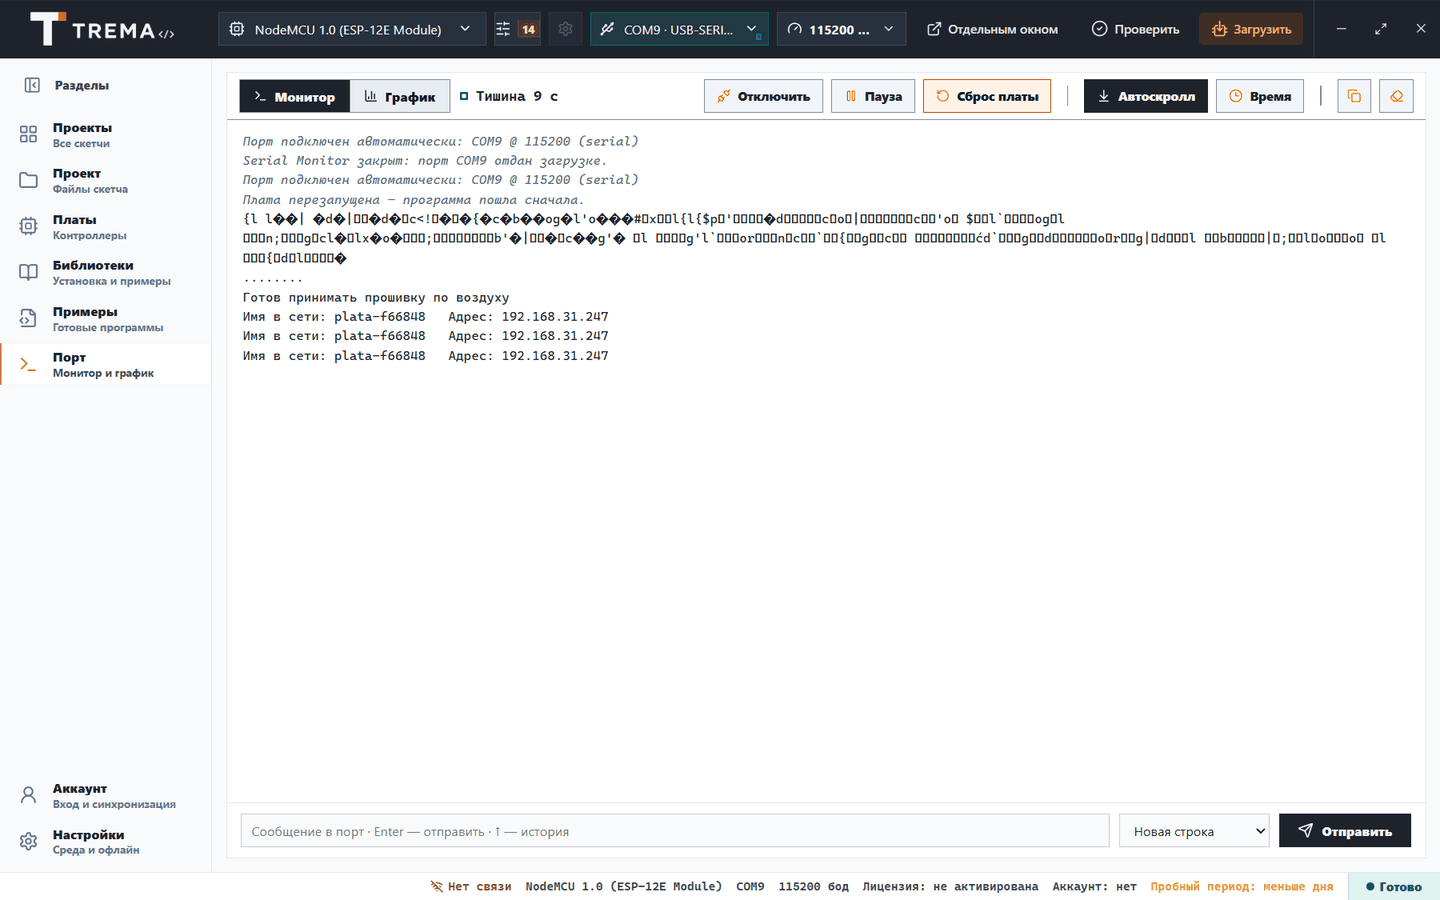Collapse the Разделы sidebar panel icon
Image resolution: width=1440 pixels, height=900 pixels.
coord(32,85)
